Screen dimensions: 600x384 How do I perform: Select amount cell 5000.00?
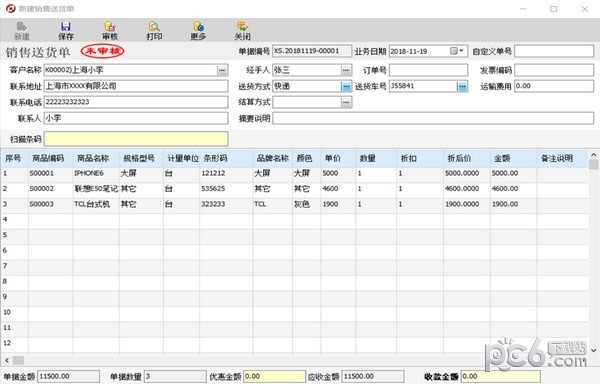pos(513,174)
